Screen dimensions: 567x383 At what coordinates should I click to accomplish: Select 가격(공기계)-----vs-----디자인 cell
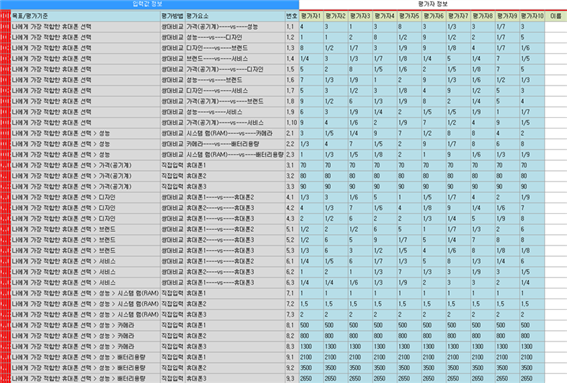[x=235, y=69]
